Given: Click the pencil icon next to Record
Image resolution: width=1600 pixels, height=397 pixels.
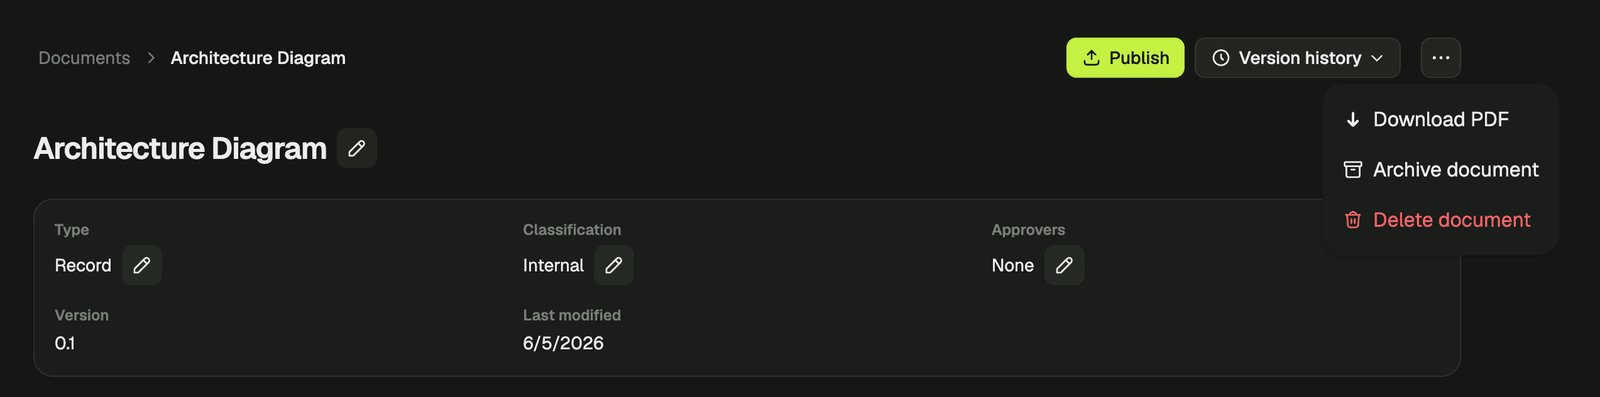Looking at the screenshot, I should 142,265.
